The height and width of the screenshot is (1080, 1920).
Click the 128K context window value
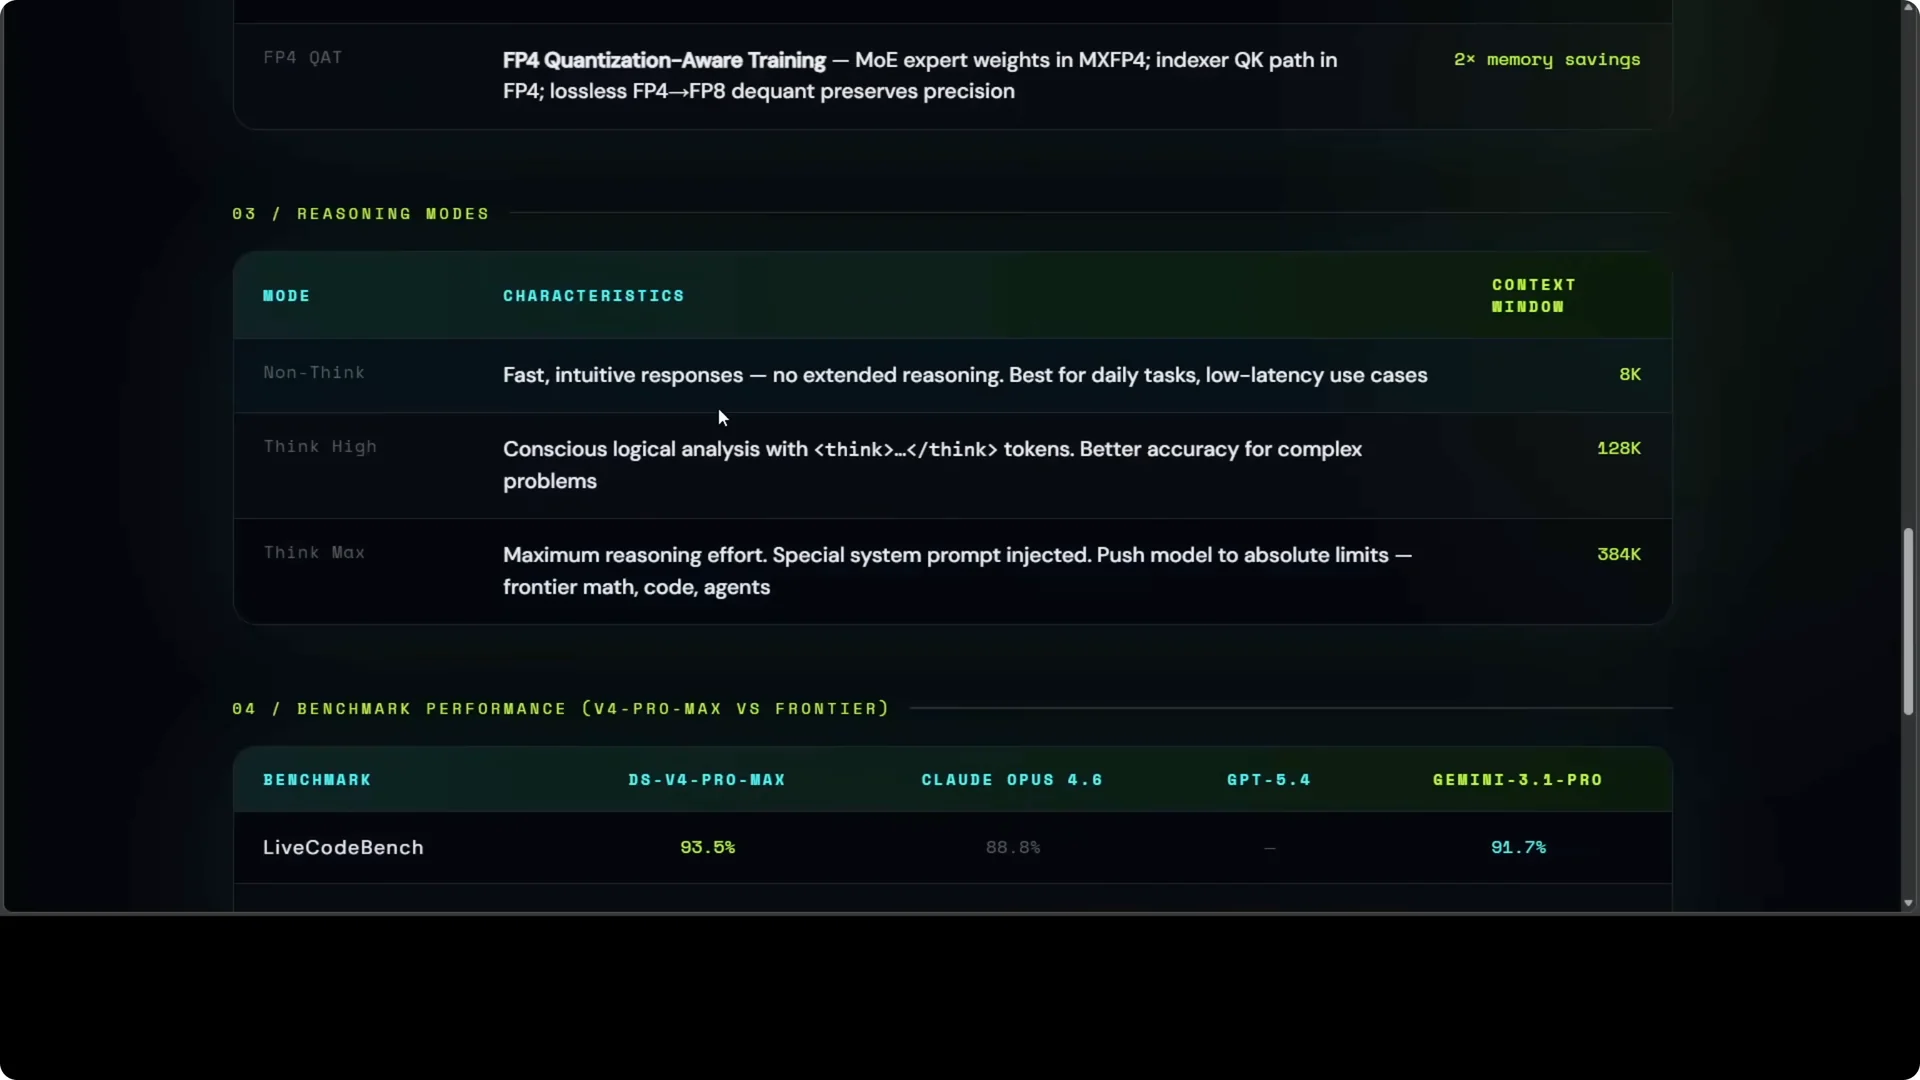pos(1619,448)
